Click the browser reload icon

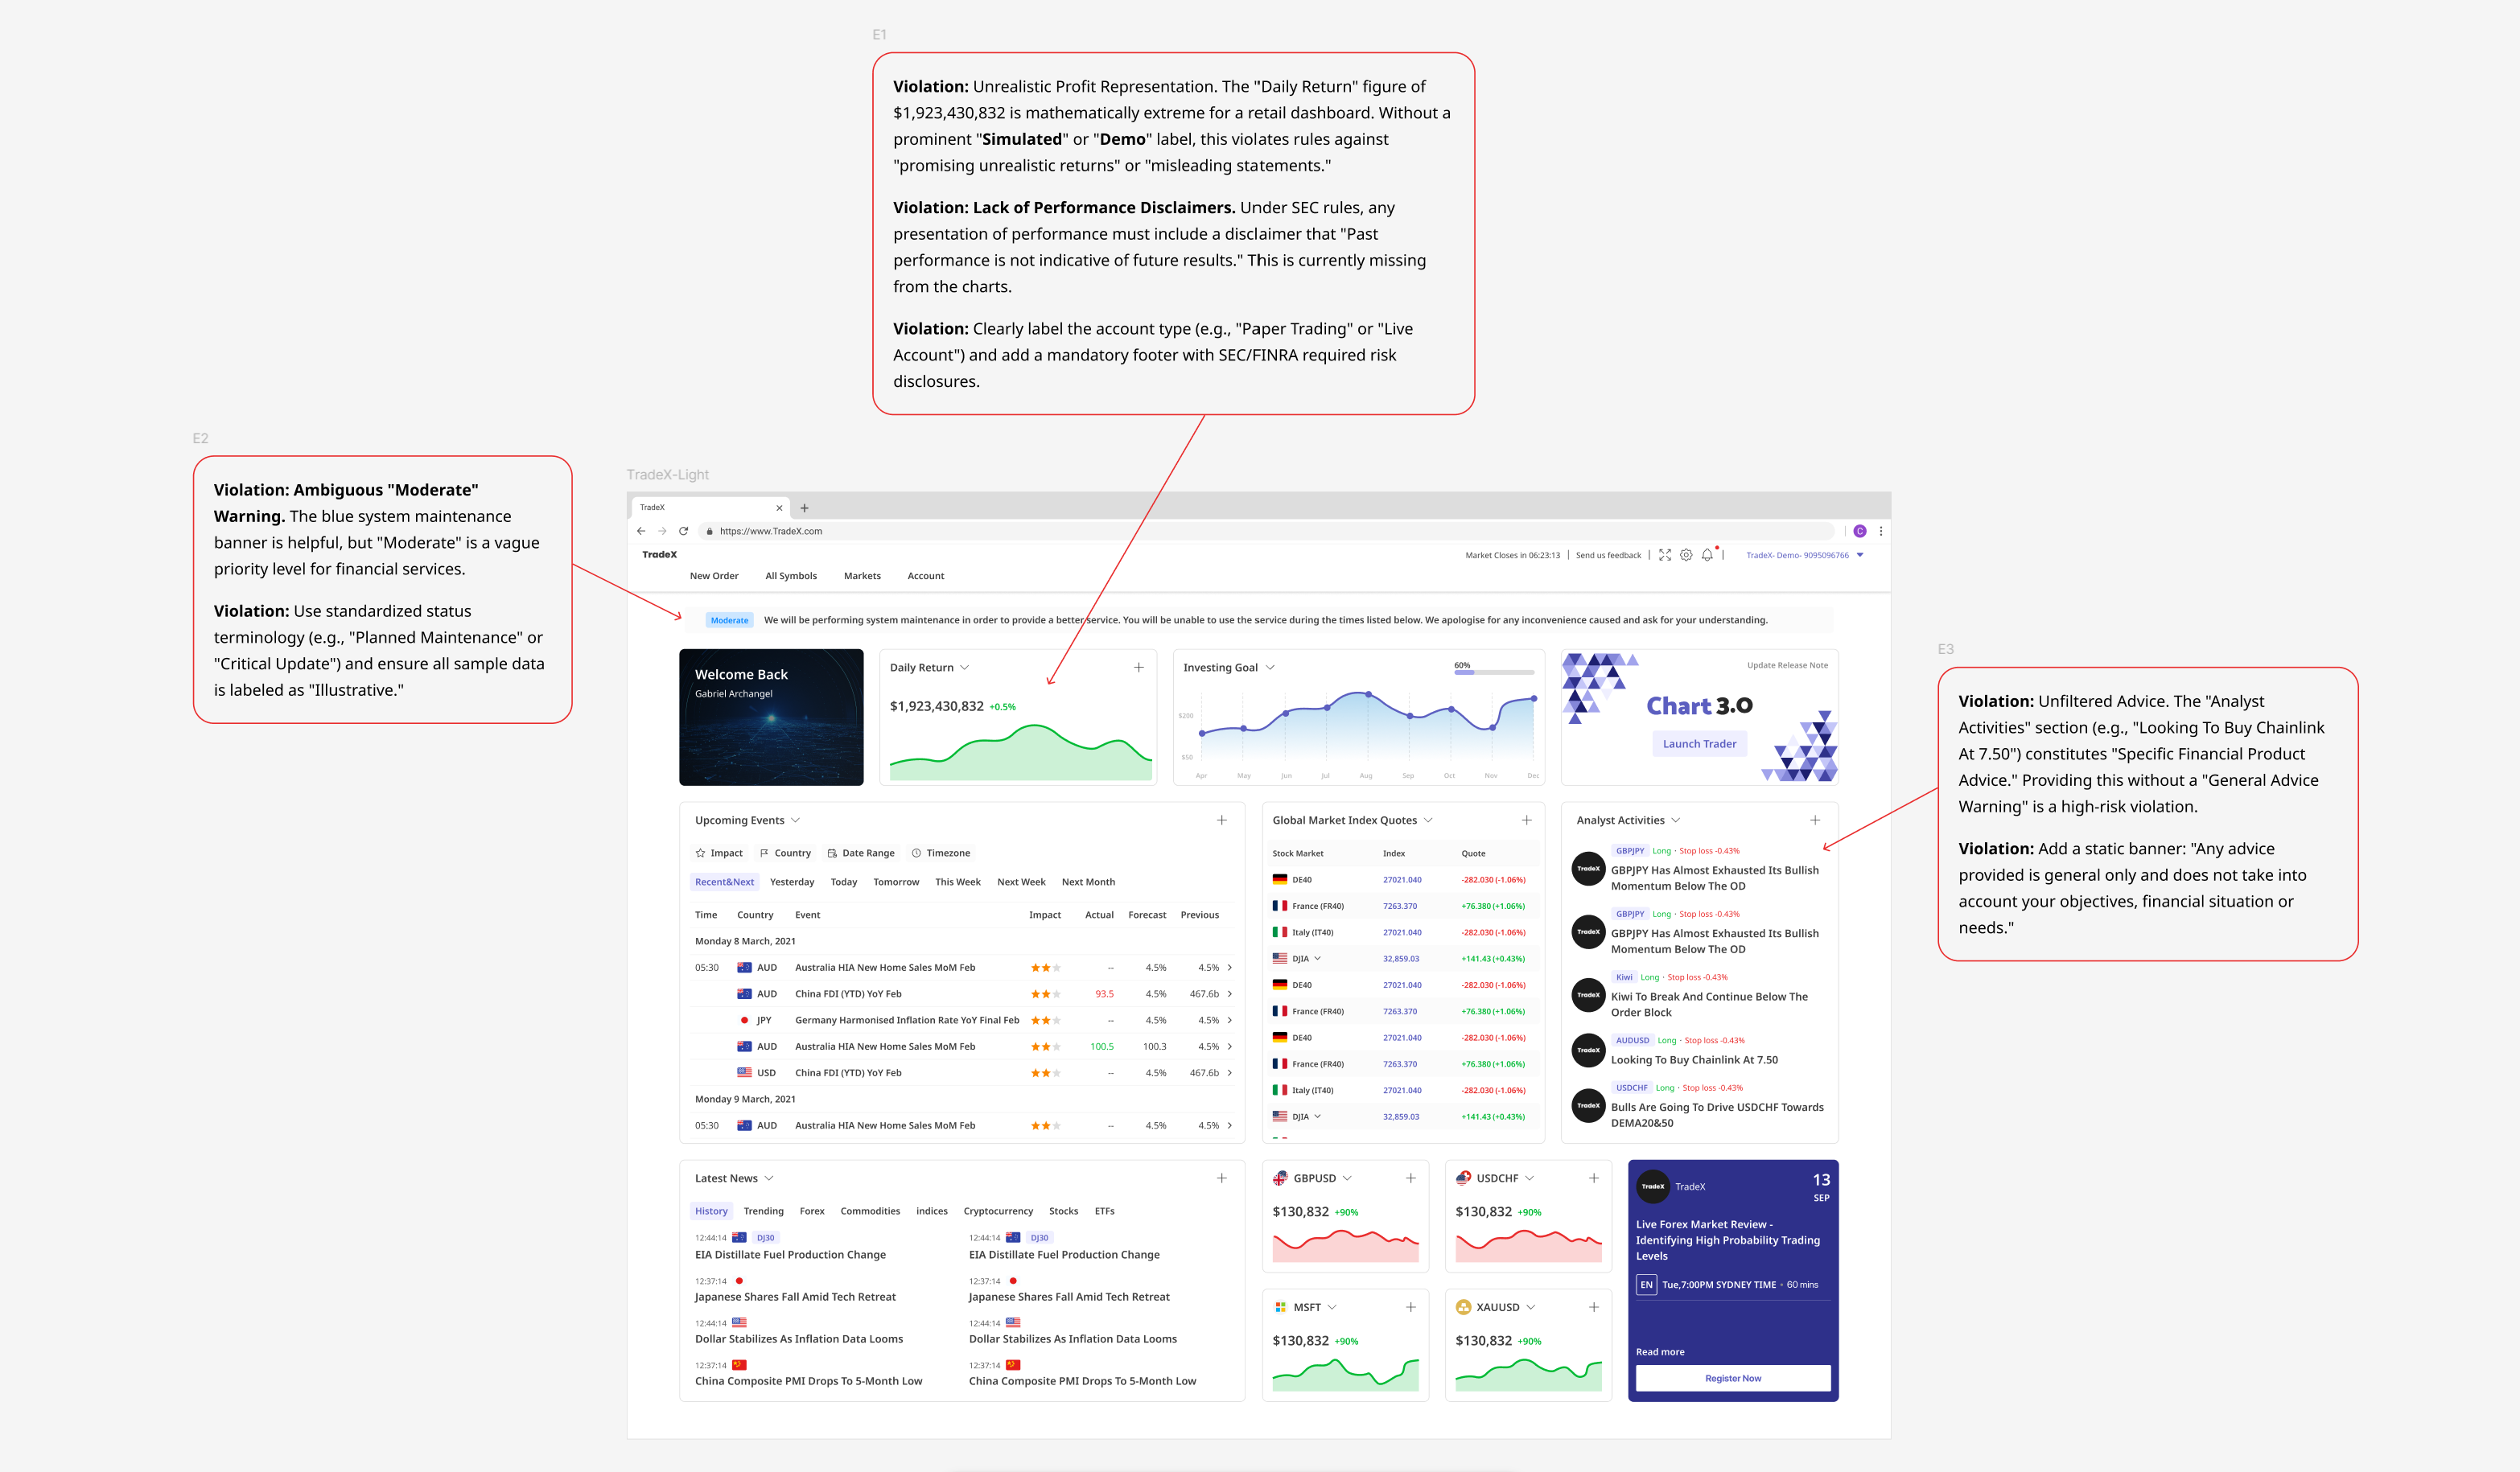pos(684,531)
